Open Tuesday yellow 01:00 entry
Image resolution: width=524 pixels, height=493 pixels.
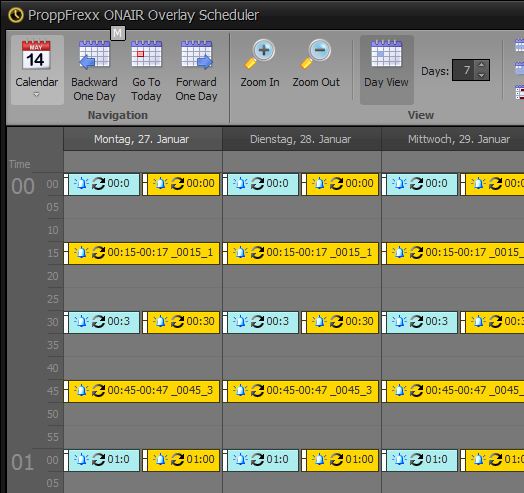pos(340,460)
